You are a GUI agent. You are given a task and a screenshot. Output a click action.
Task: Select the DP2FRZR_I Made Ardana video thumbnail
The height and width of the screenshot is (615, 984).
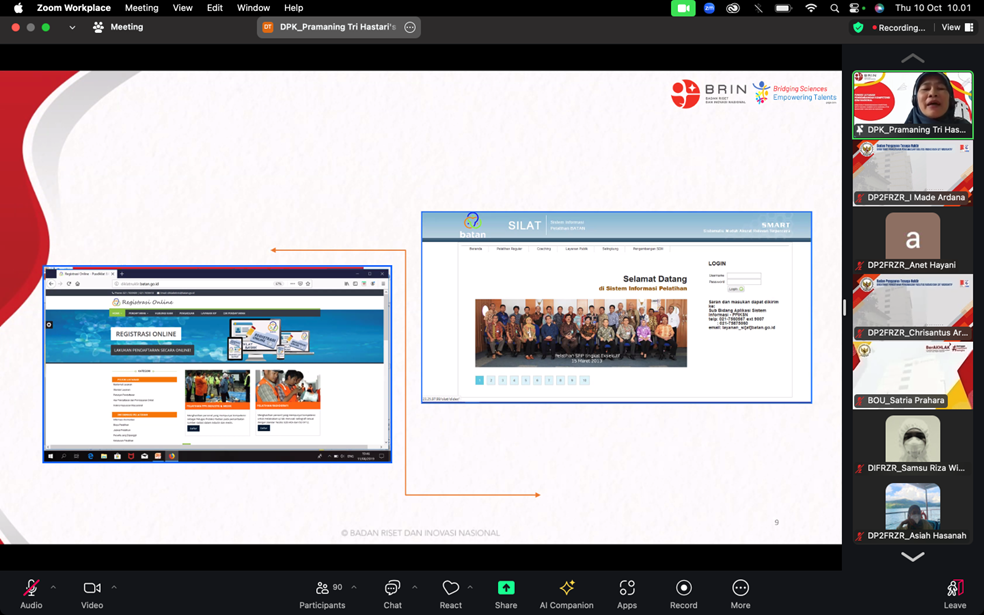pos(912,172)
